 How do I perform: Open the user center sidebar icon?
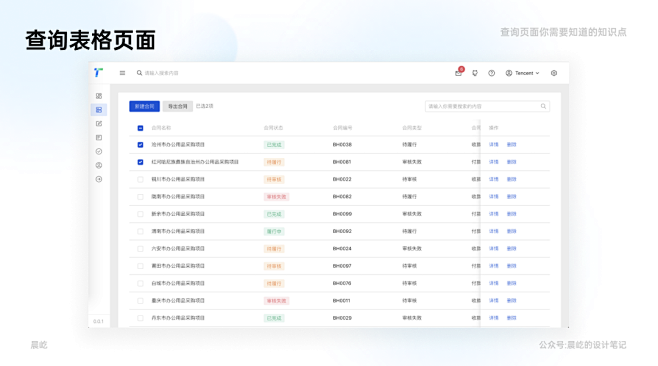[99, 165]
